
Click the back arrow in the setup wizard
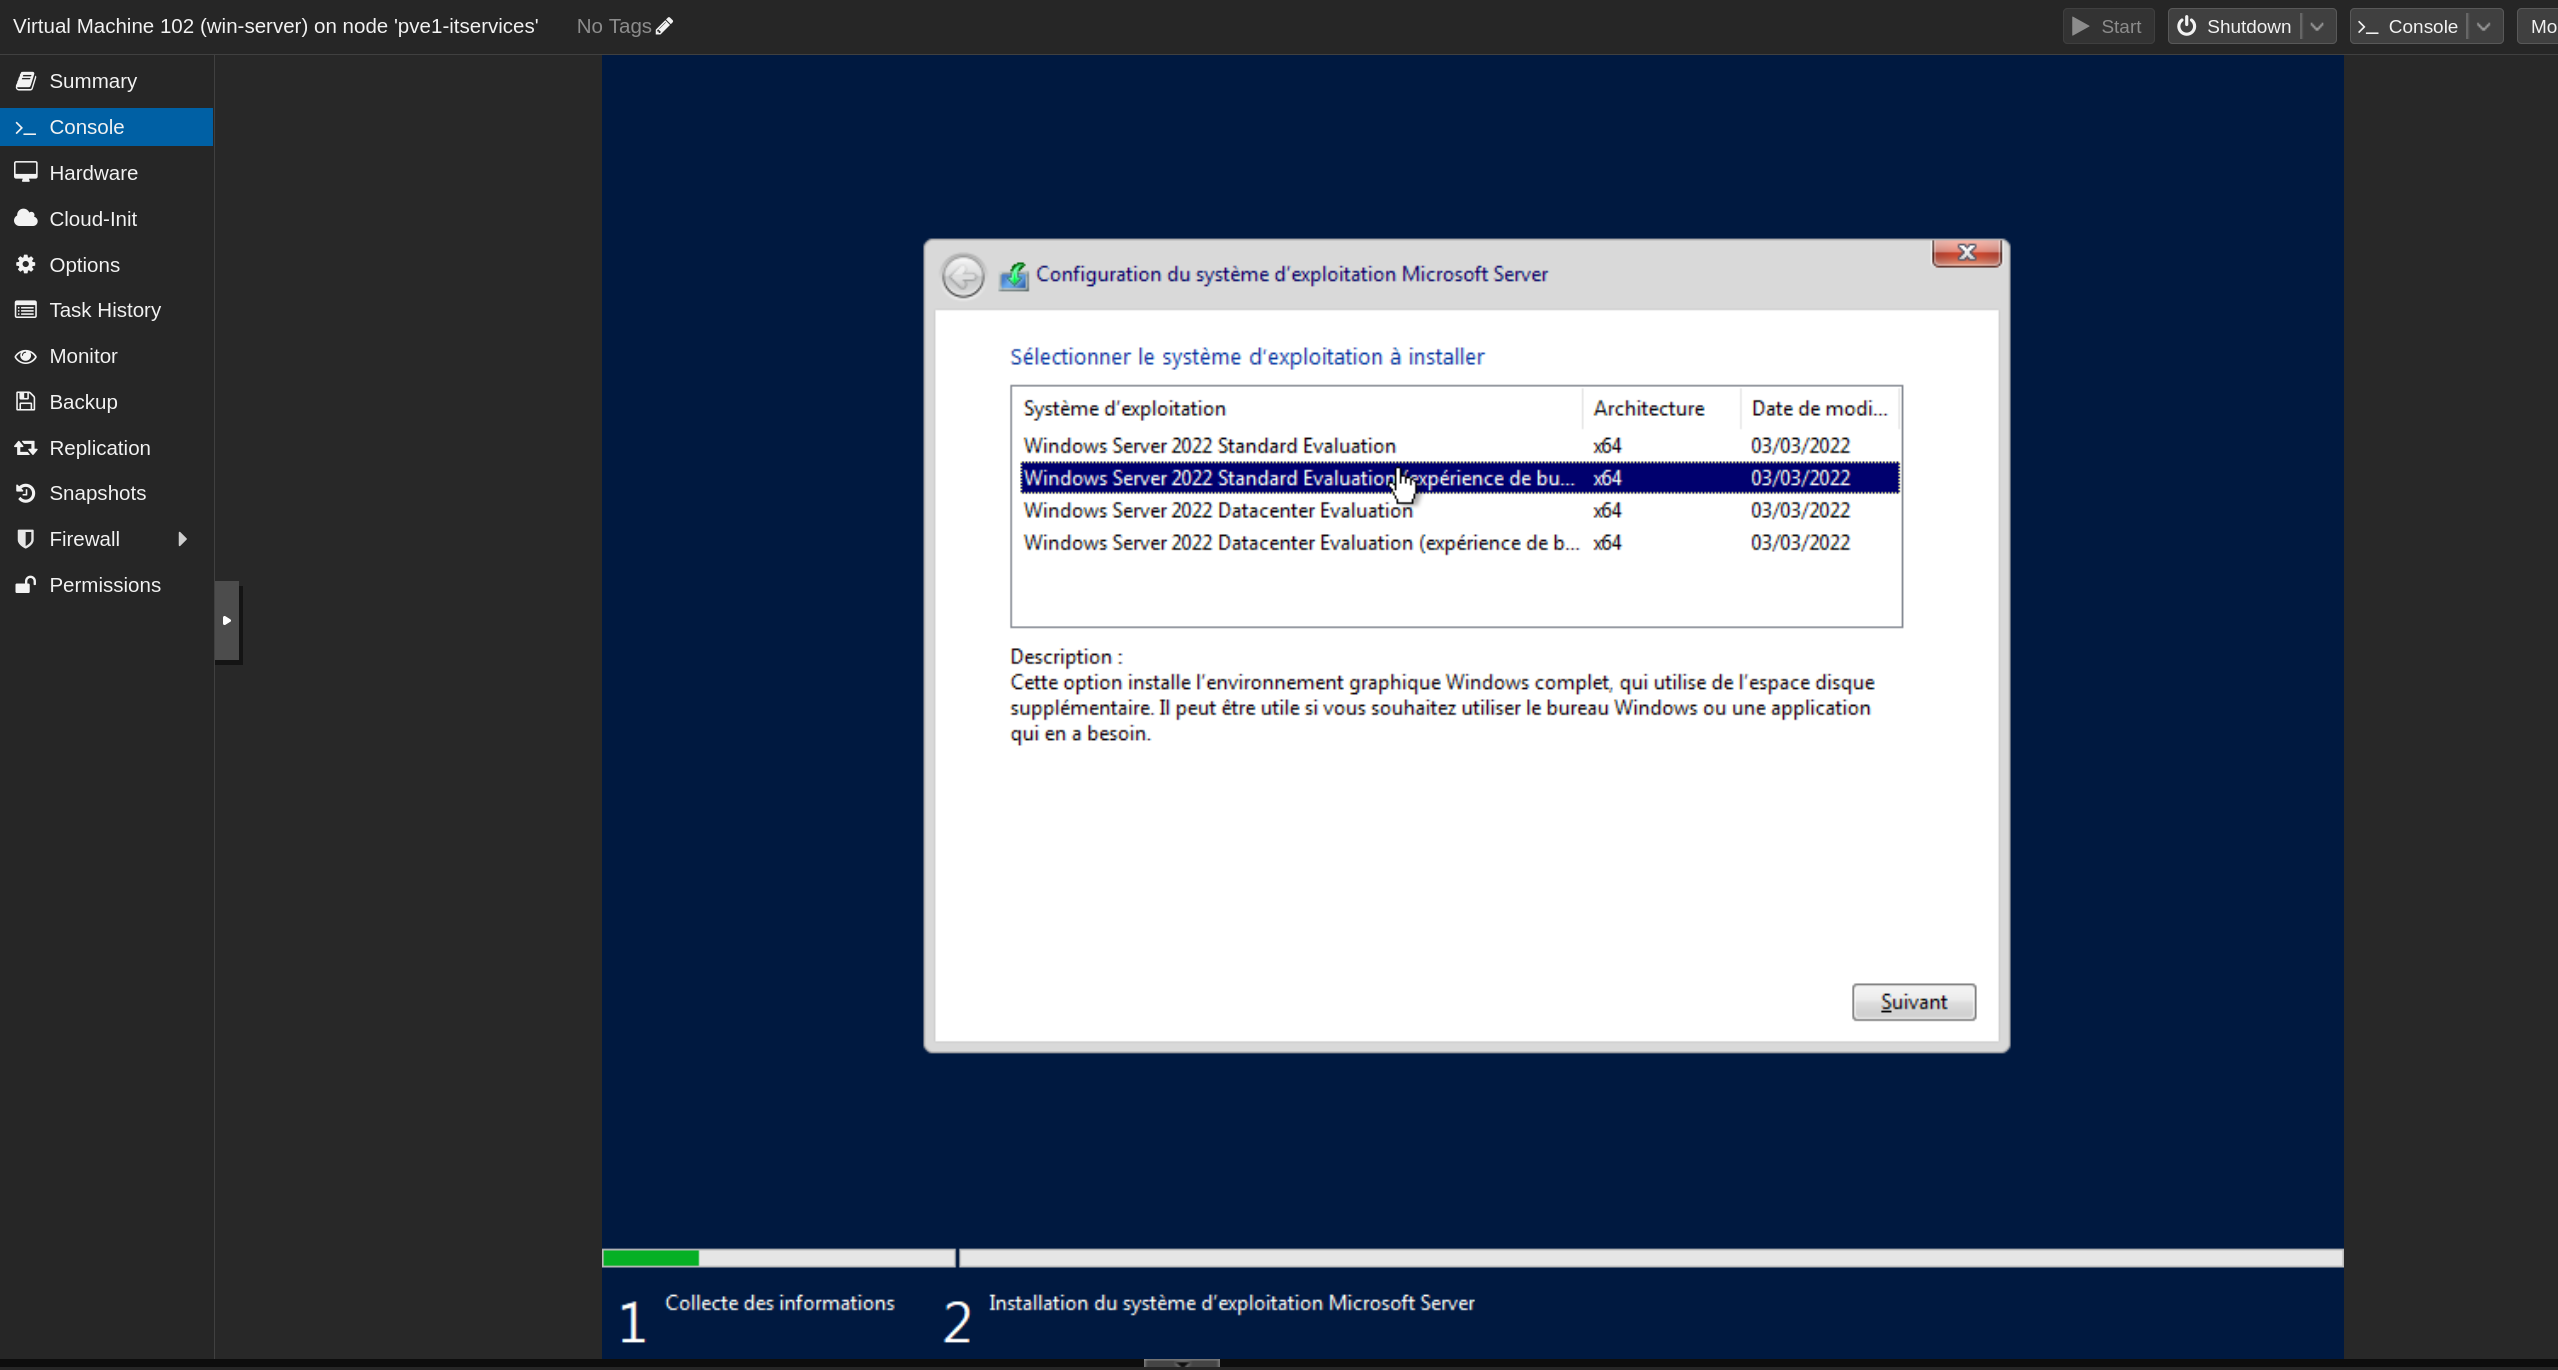point(963,276)
